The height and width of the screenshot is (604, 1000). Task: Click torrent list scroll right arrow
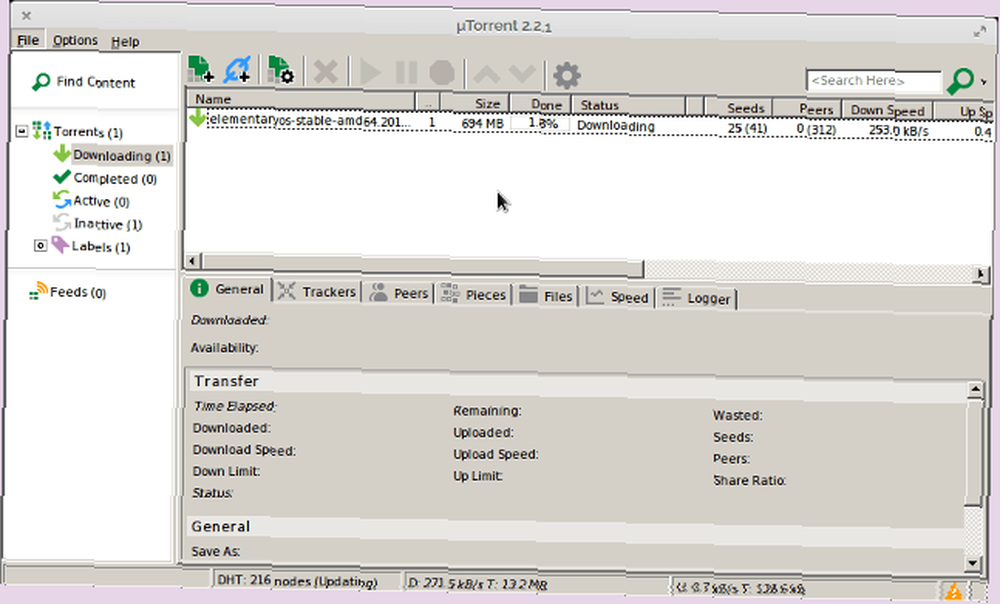pos(980,274)
